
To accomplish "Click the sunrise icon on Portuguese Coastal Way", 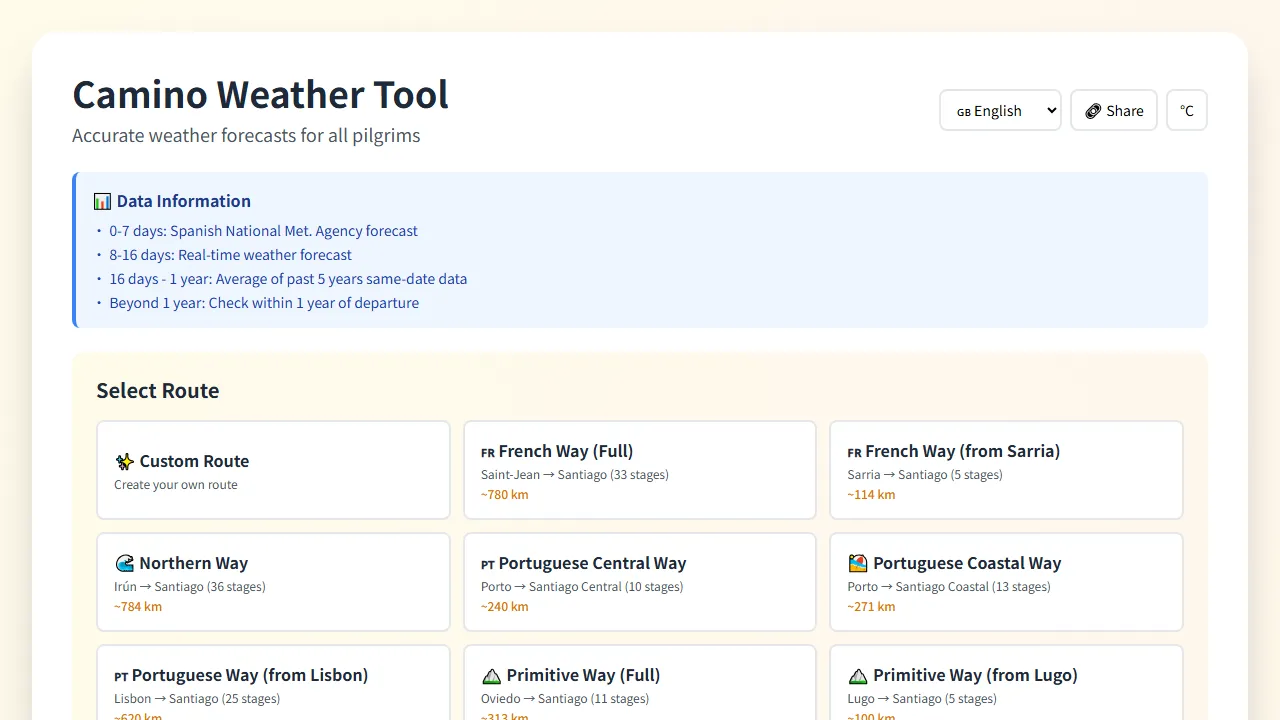I will pyautogui.click(x=859, y=563).
